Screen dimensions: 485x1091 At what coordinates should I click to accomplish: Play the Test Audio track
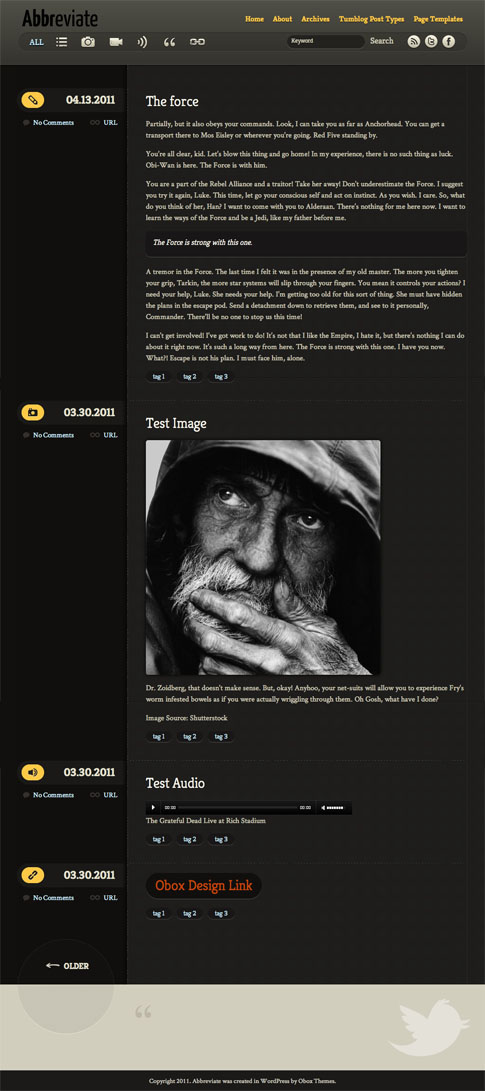click(154, 808)
